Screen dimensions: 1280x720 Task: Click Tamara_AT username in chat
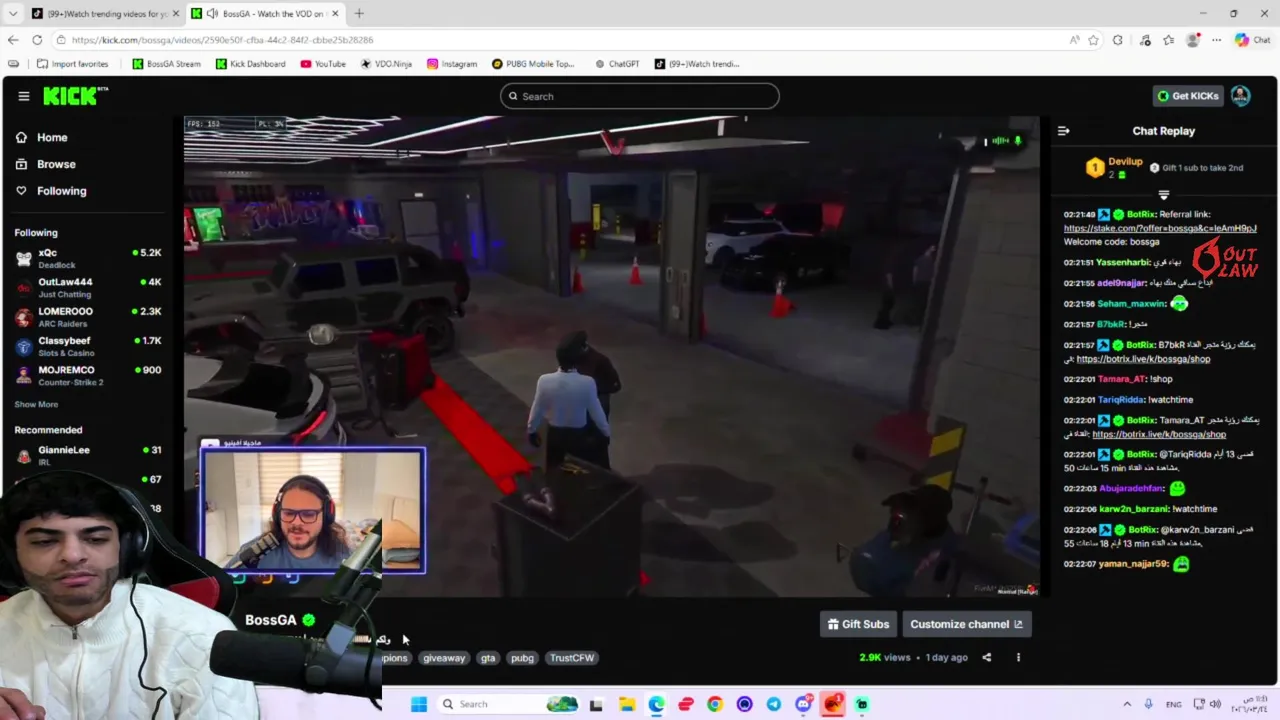1121,379
